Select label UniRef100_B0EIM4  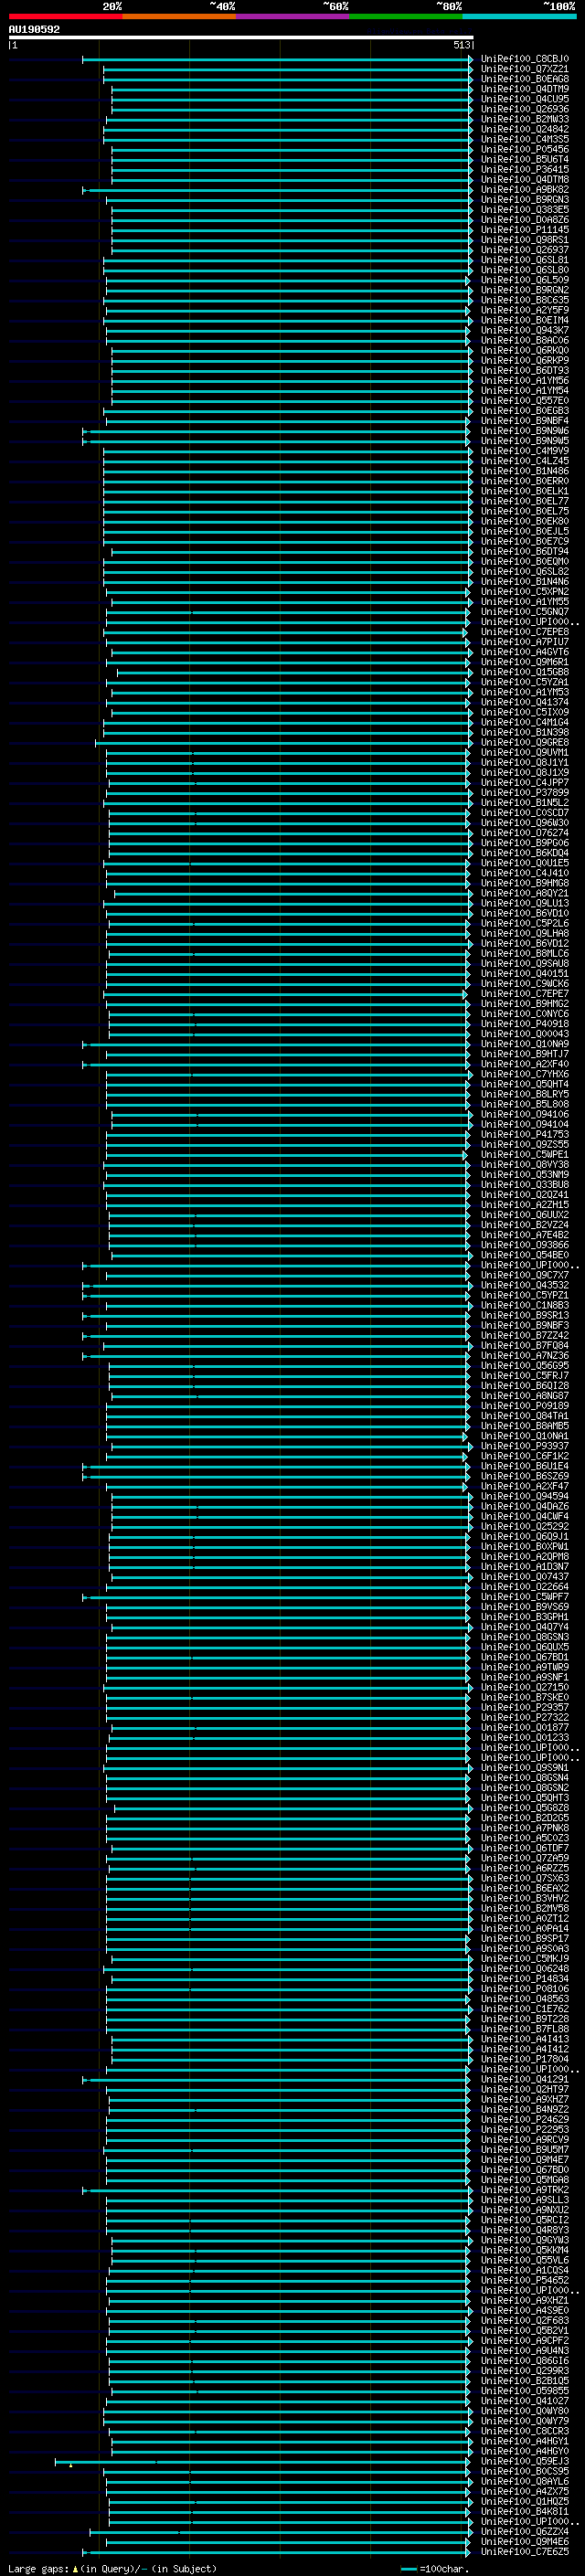tap(524, 320)
